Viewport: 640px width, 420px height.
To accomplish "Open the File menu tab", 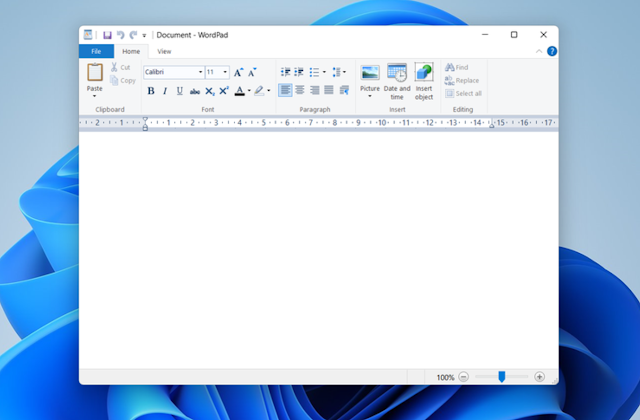I will tap(96, 51).
